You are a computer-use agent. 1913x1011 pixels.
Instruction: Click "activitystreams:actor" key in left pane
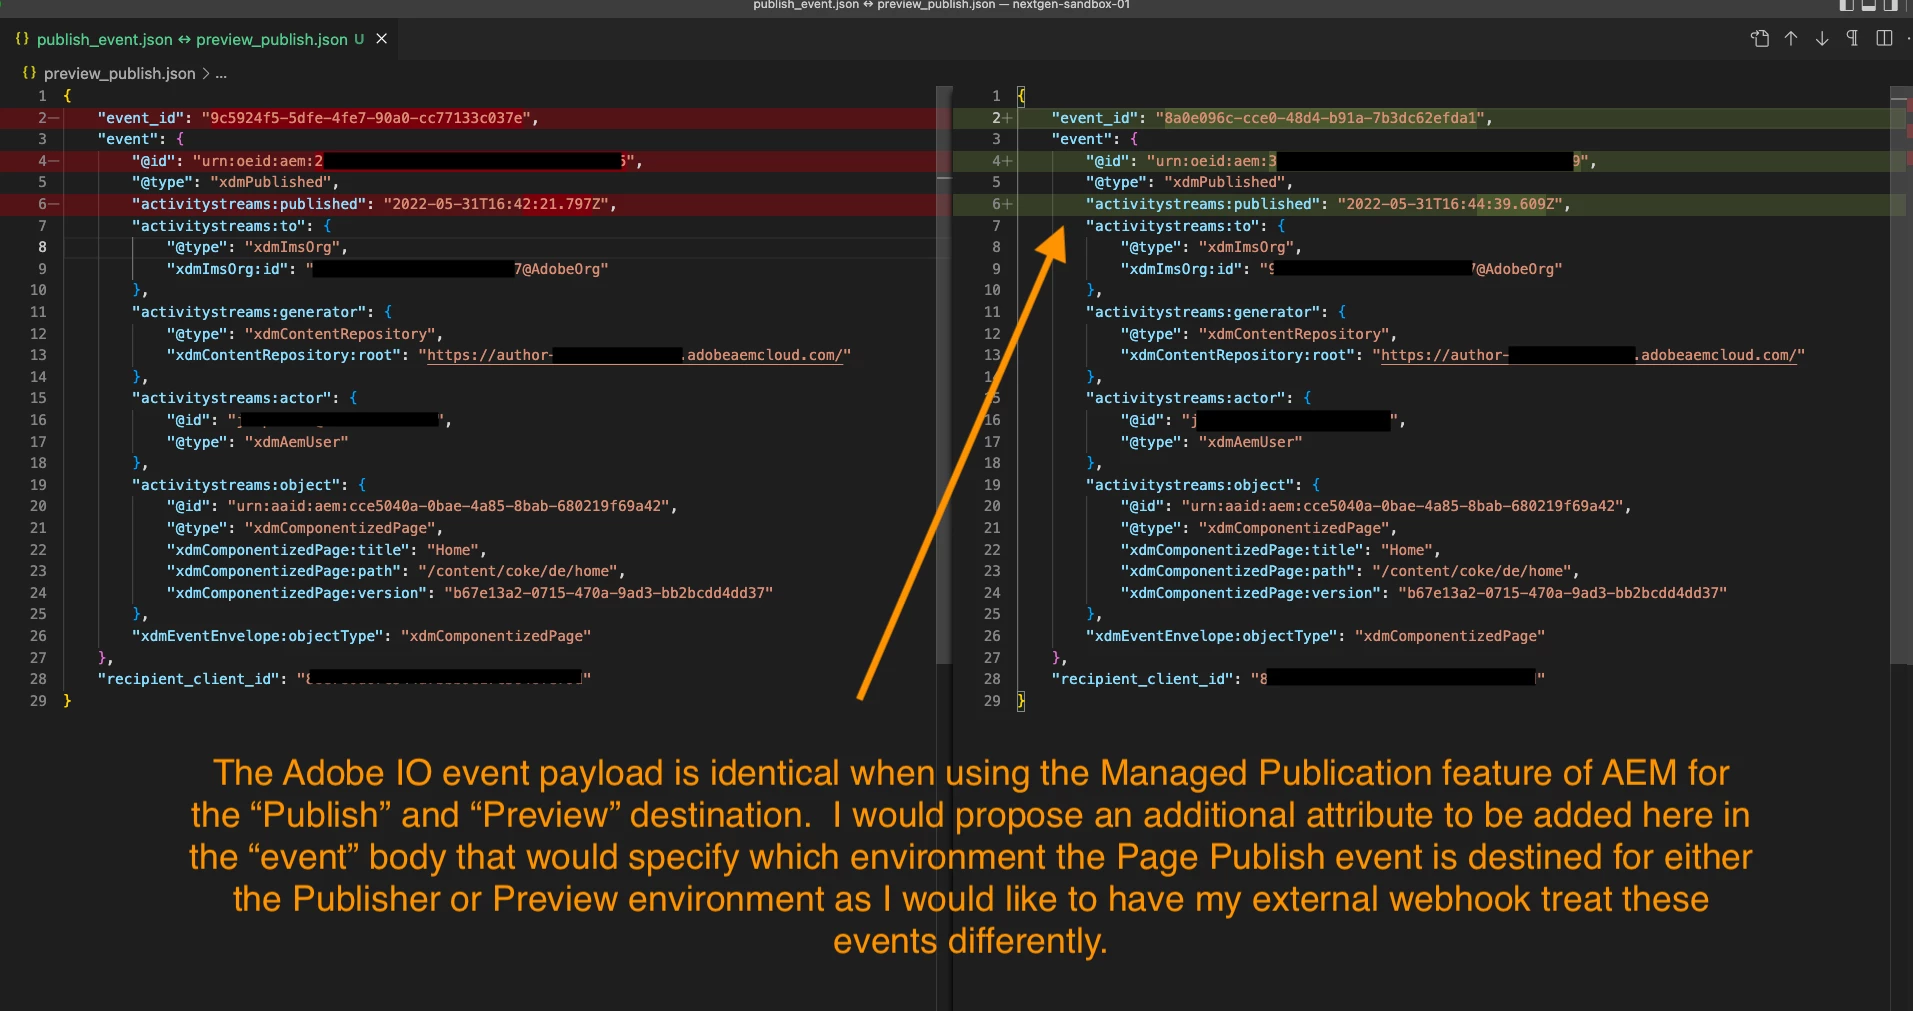[x=235, y=398]
